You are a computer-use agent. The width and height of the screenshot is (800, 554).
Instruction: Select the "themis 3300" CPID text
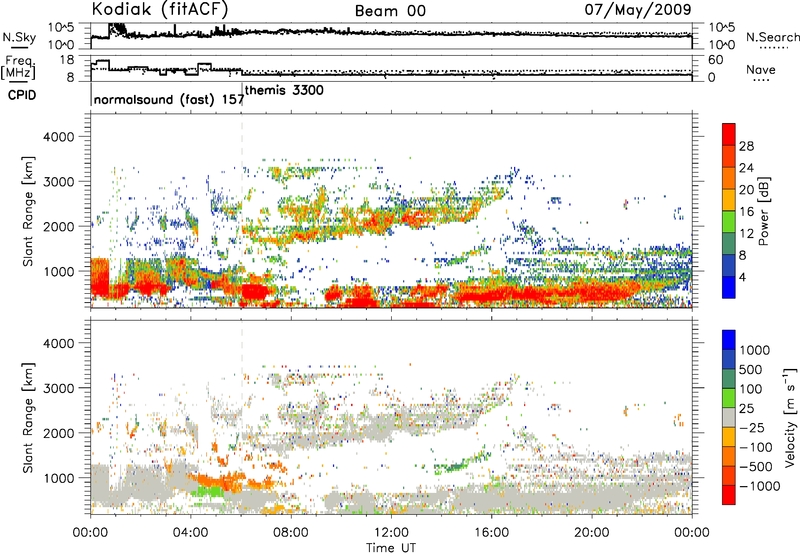[284, 90]
